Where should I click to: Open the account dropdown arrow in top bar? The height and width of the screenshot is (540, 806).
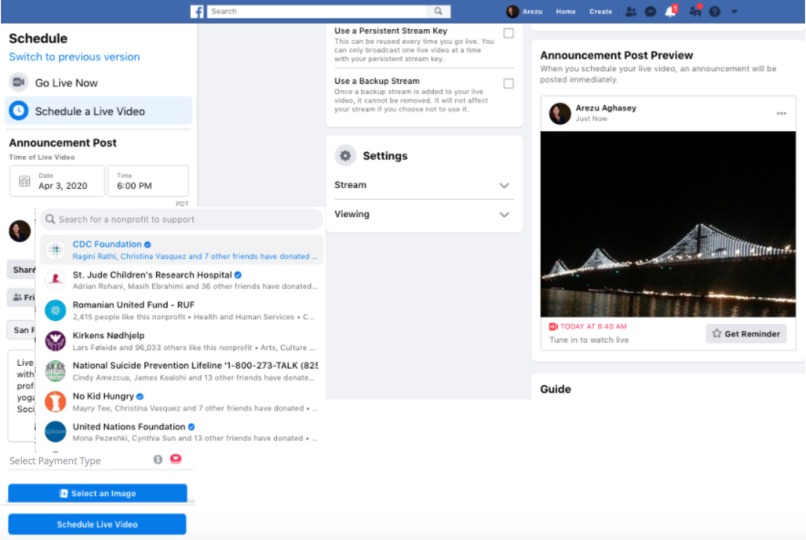734,11
